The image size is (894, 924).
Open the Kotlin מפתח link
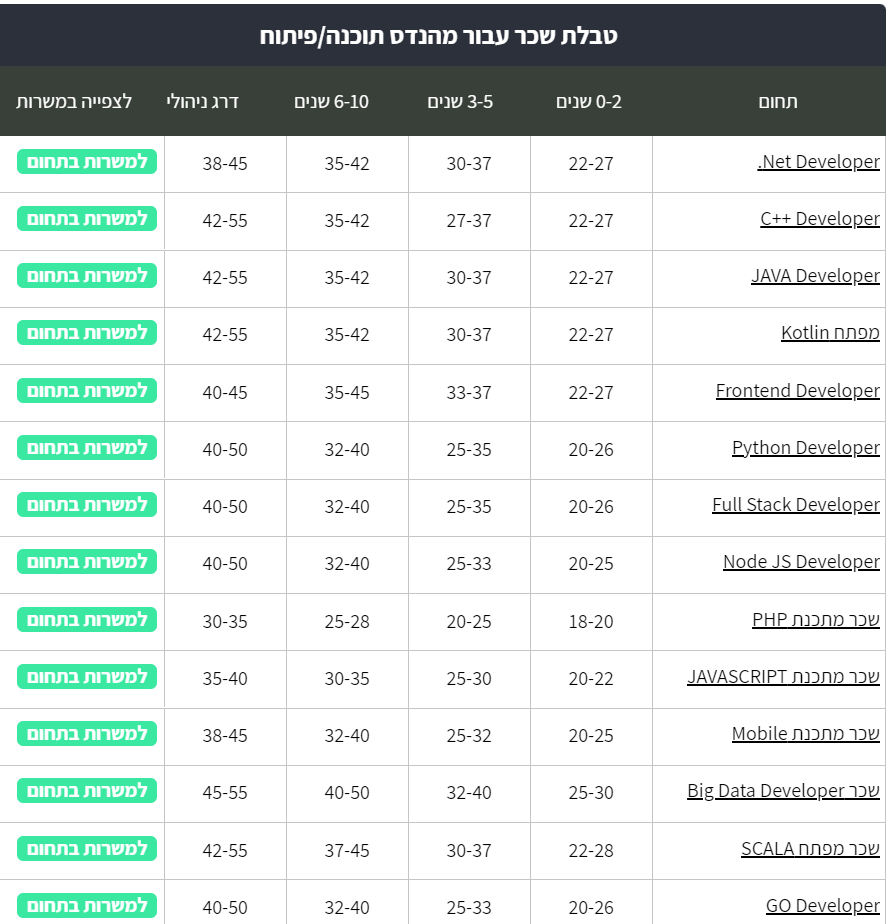pyautogui.click(x=830, y=333)
